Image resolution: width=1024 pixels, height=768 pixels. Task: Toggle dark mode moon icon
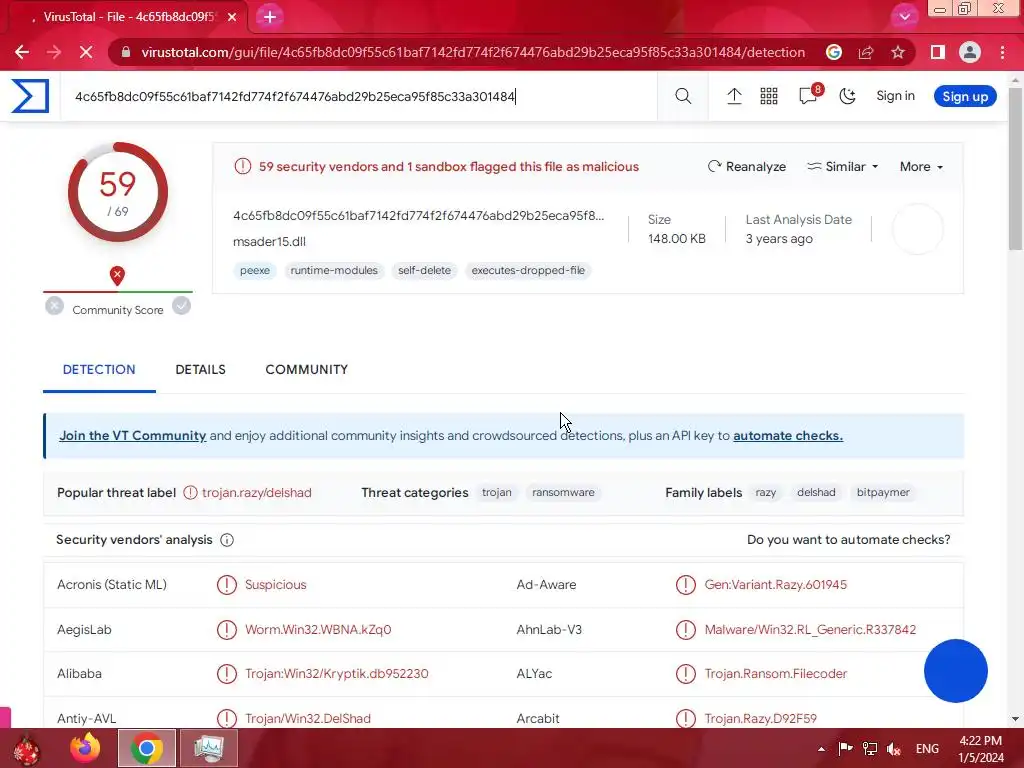pos(847,96)
